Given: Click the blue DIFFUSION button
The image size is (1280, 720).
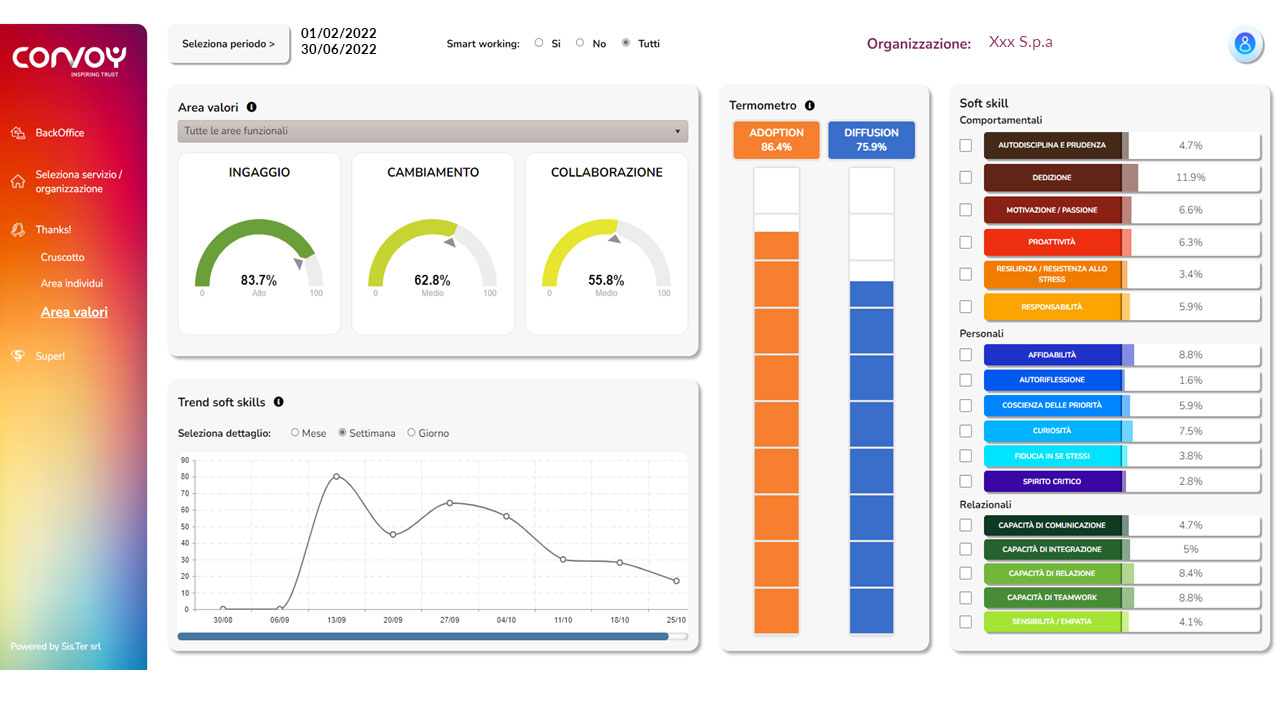Looking at the screenshot, I should point(871,140).
